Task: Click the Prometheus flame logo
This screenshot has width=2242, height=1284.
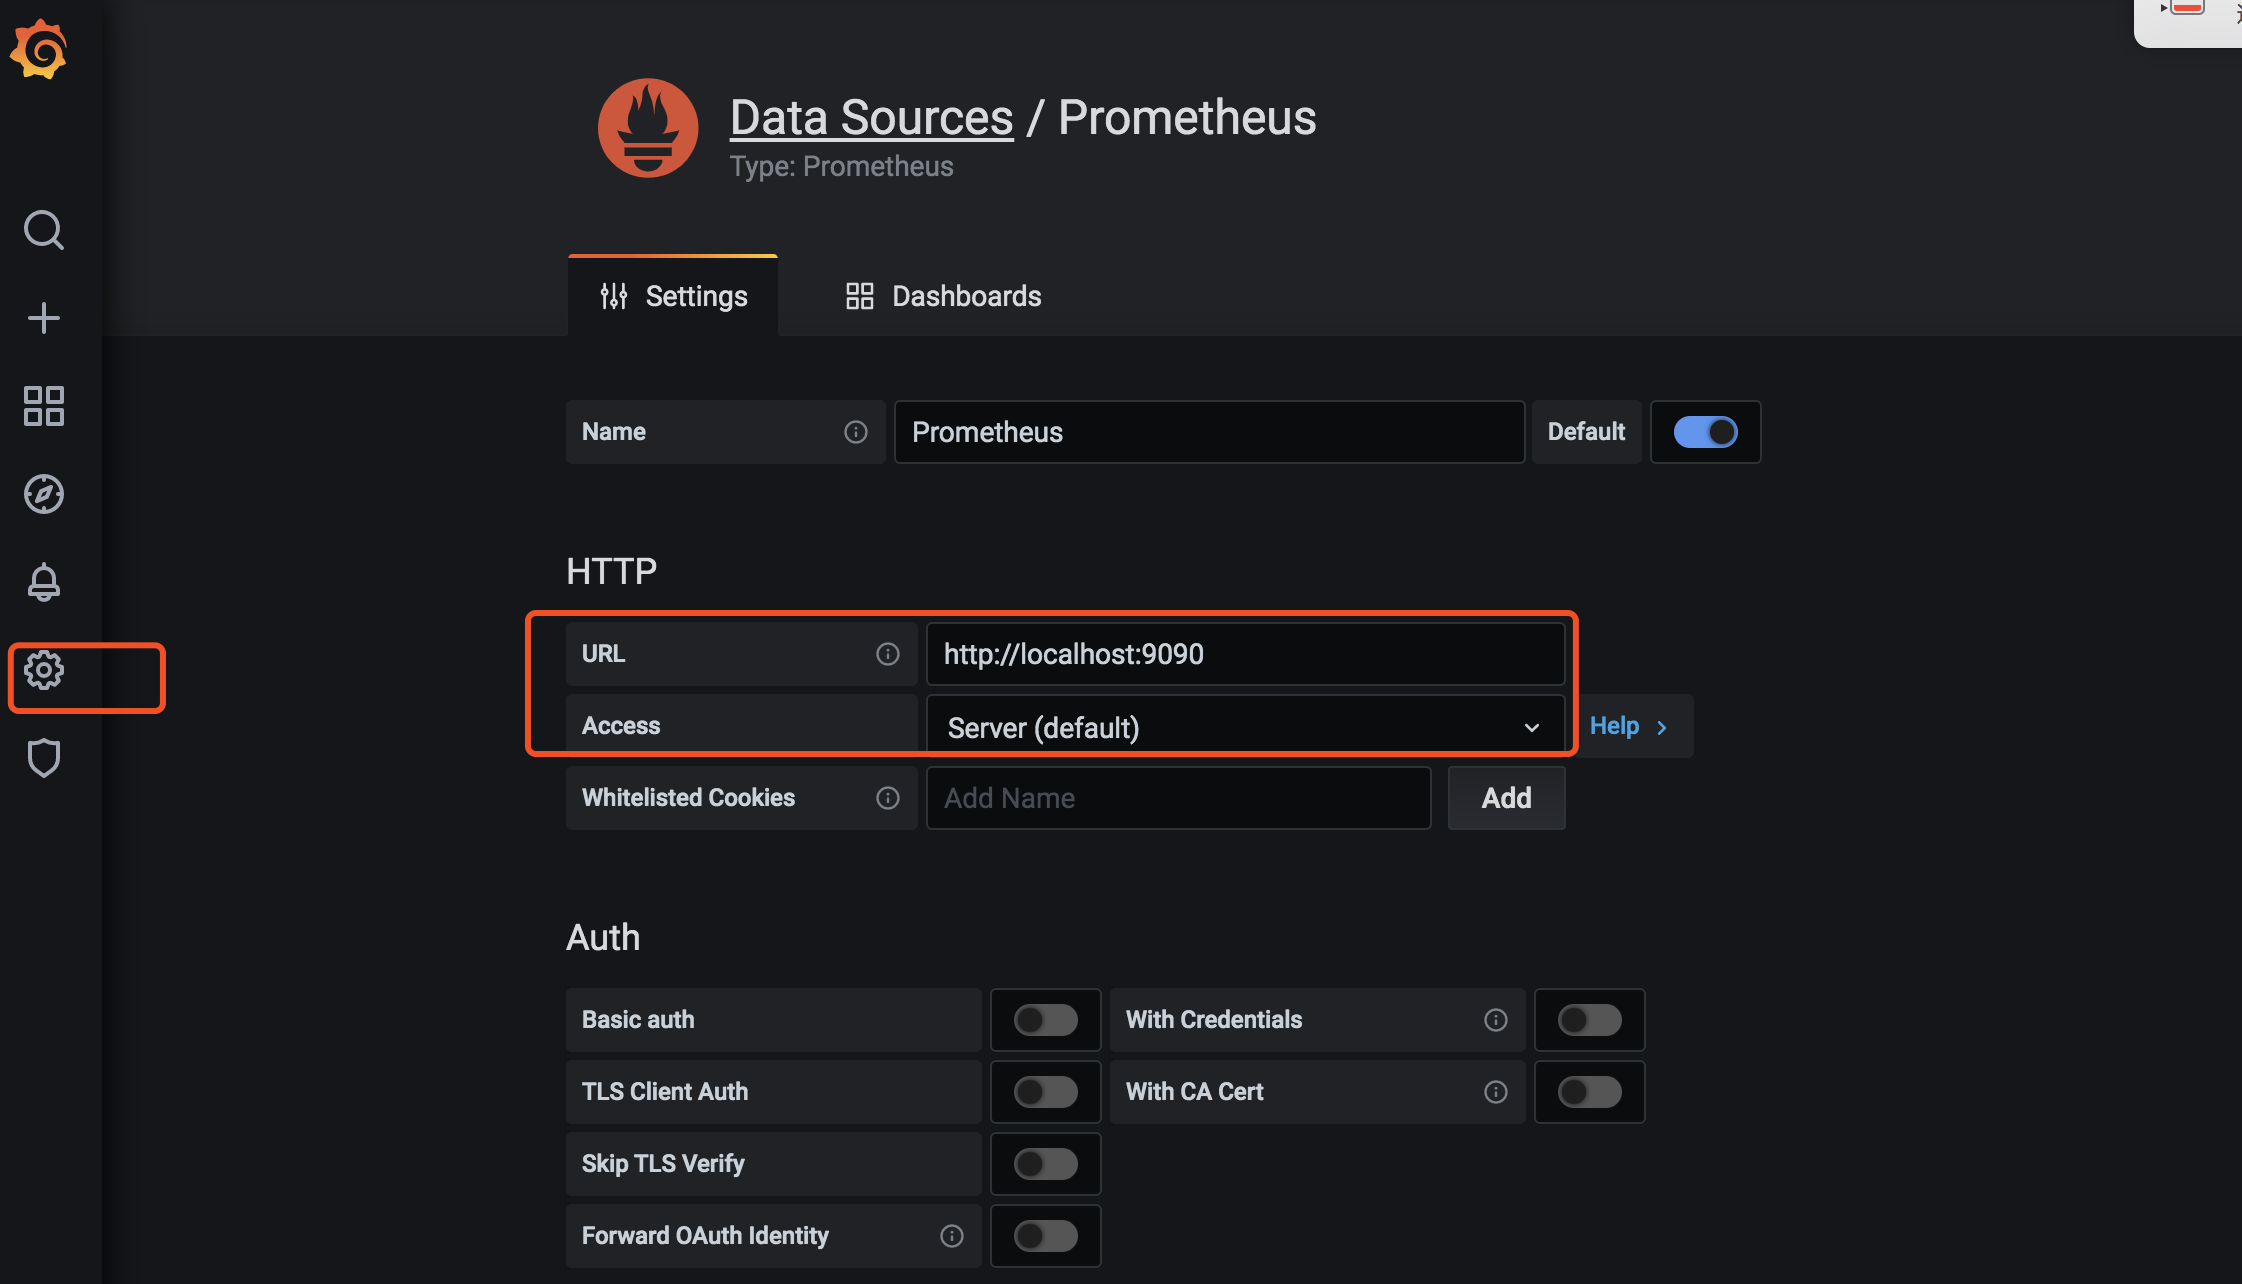Action: point(648,128)
